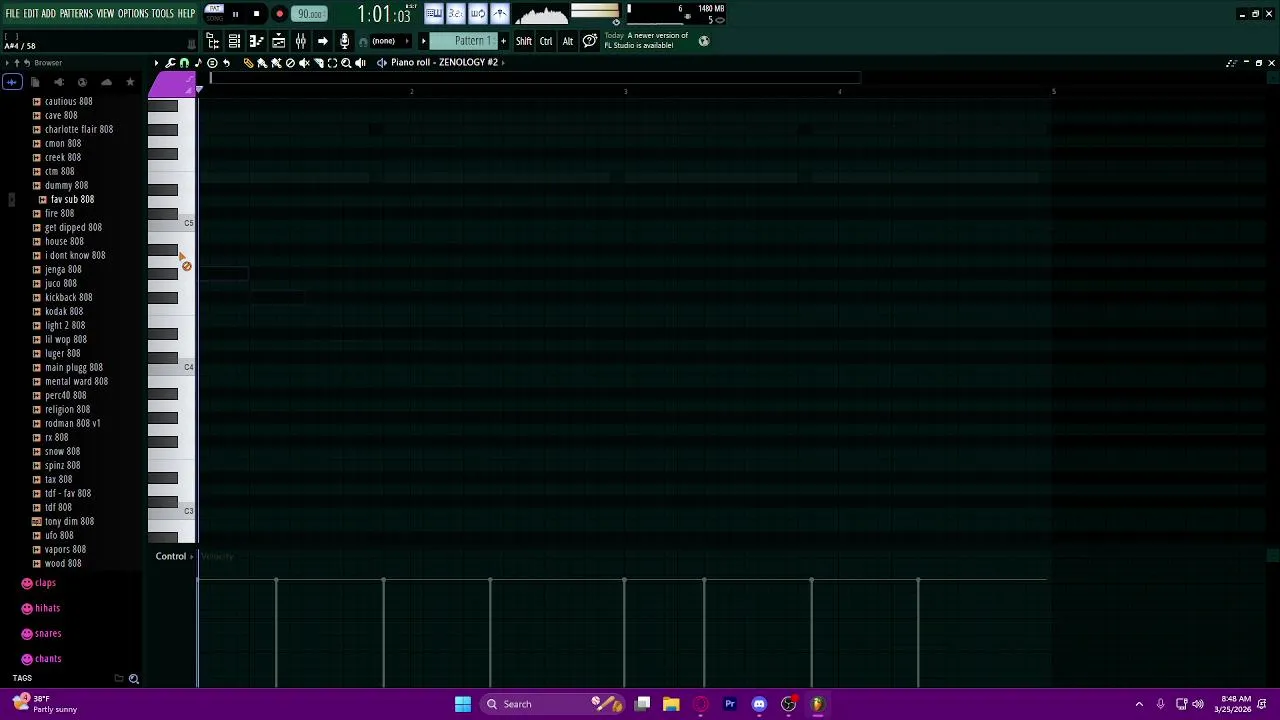Open the piano roll options arrow
Screen dimensions: 1280x720
pos(156,62)
